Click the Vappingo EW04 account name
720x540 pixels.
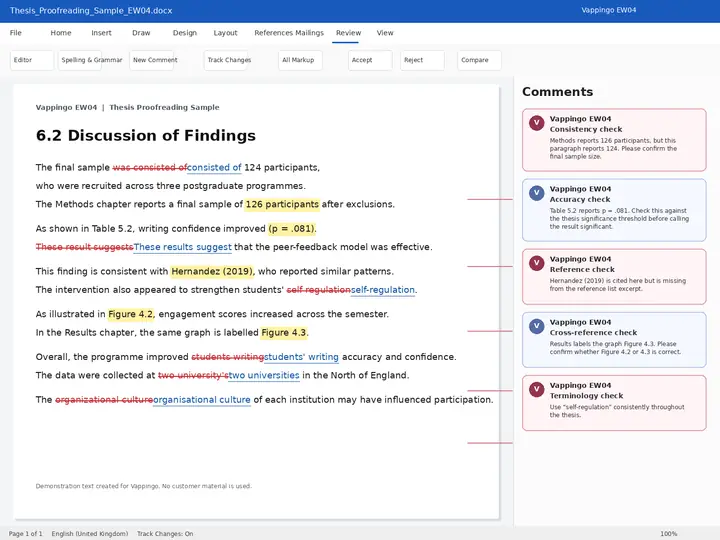click(608, 10)
